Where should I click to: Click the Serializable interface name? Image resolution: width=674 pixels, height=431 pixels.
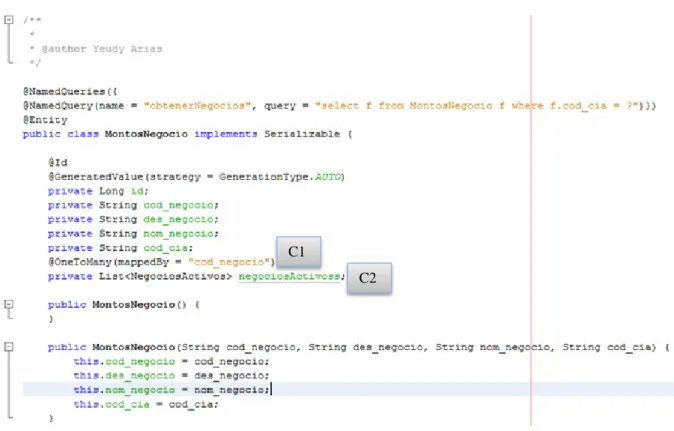[302, 134]
